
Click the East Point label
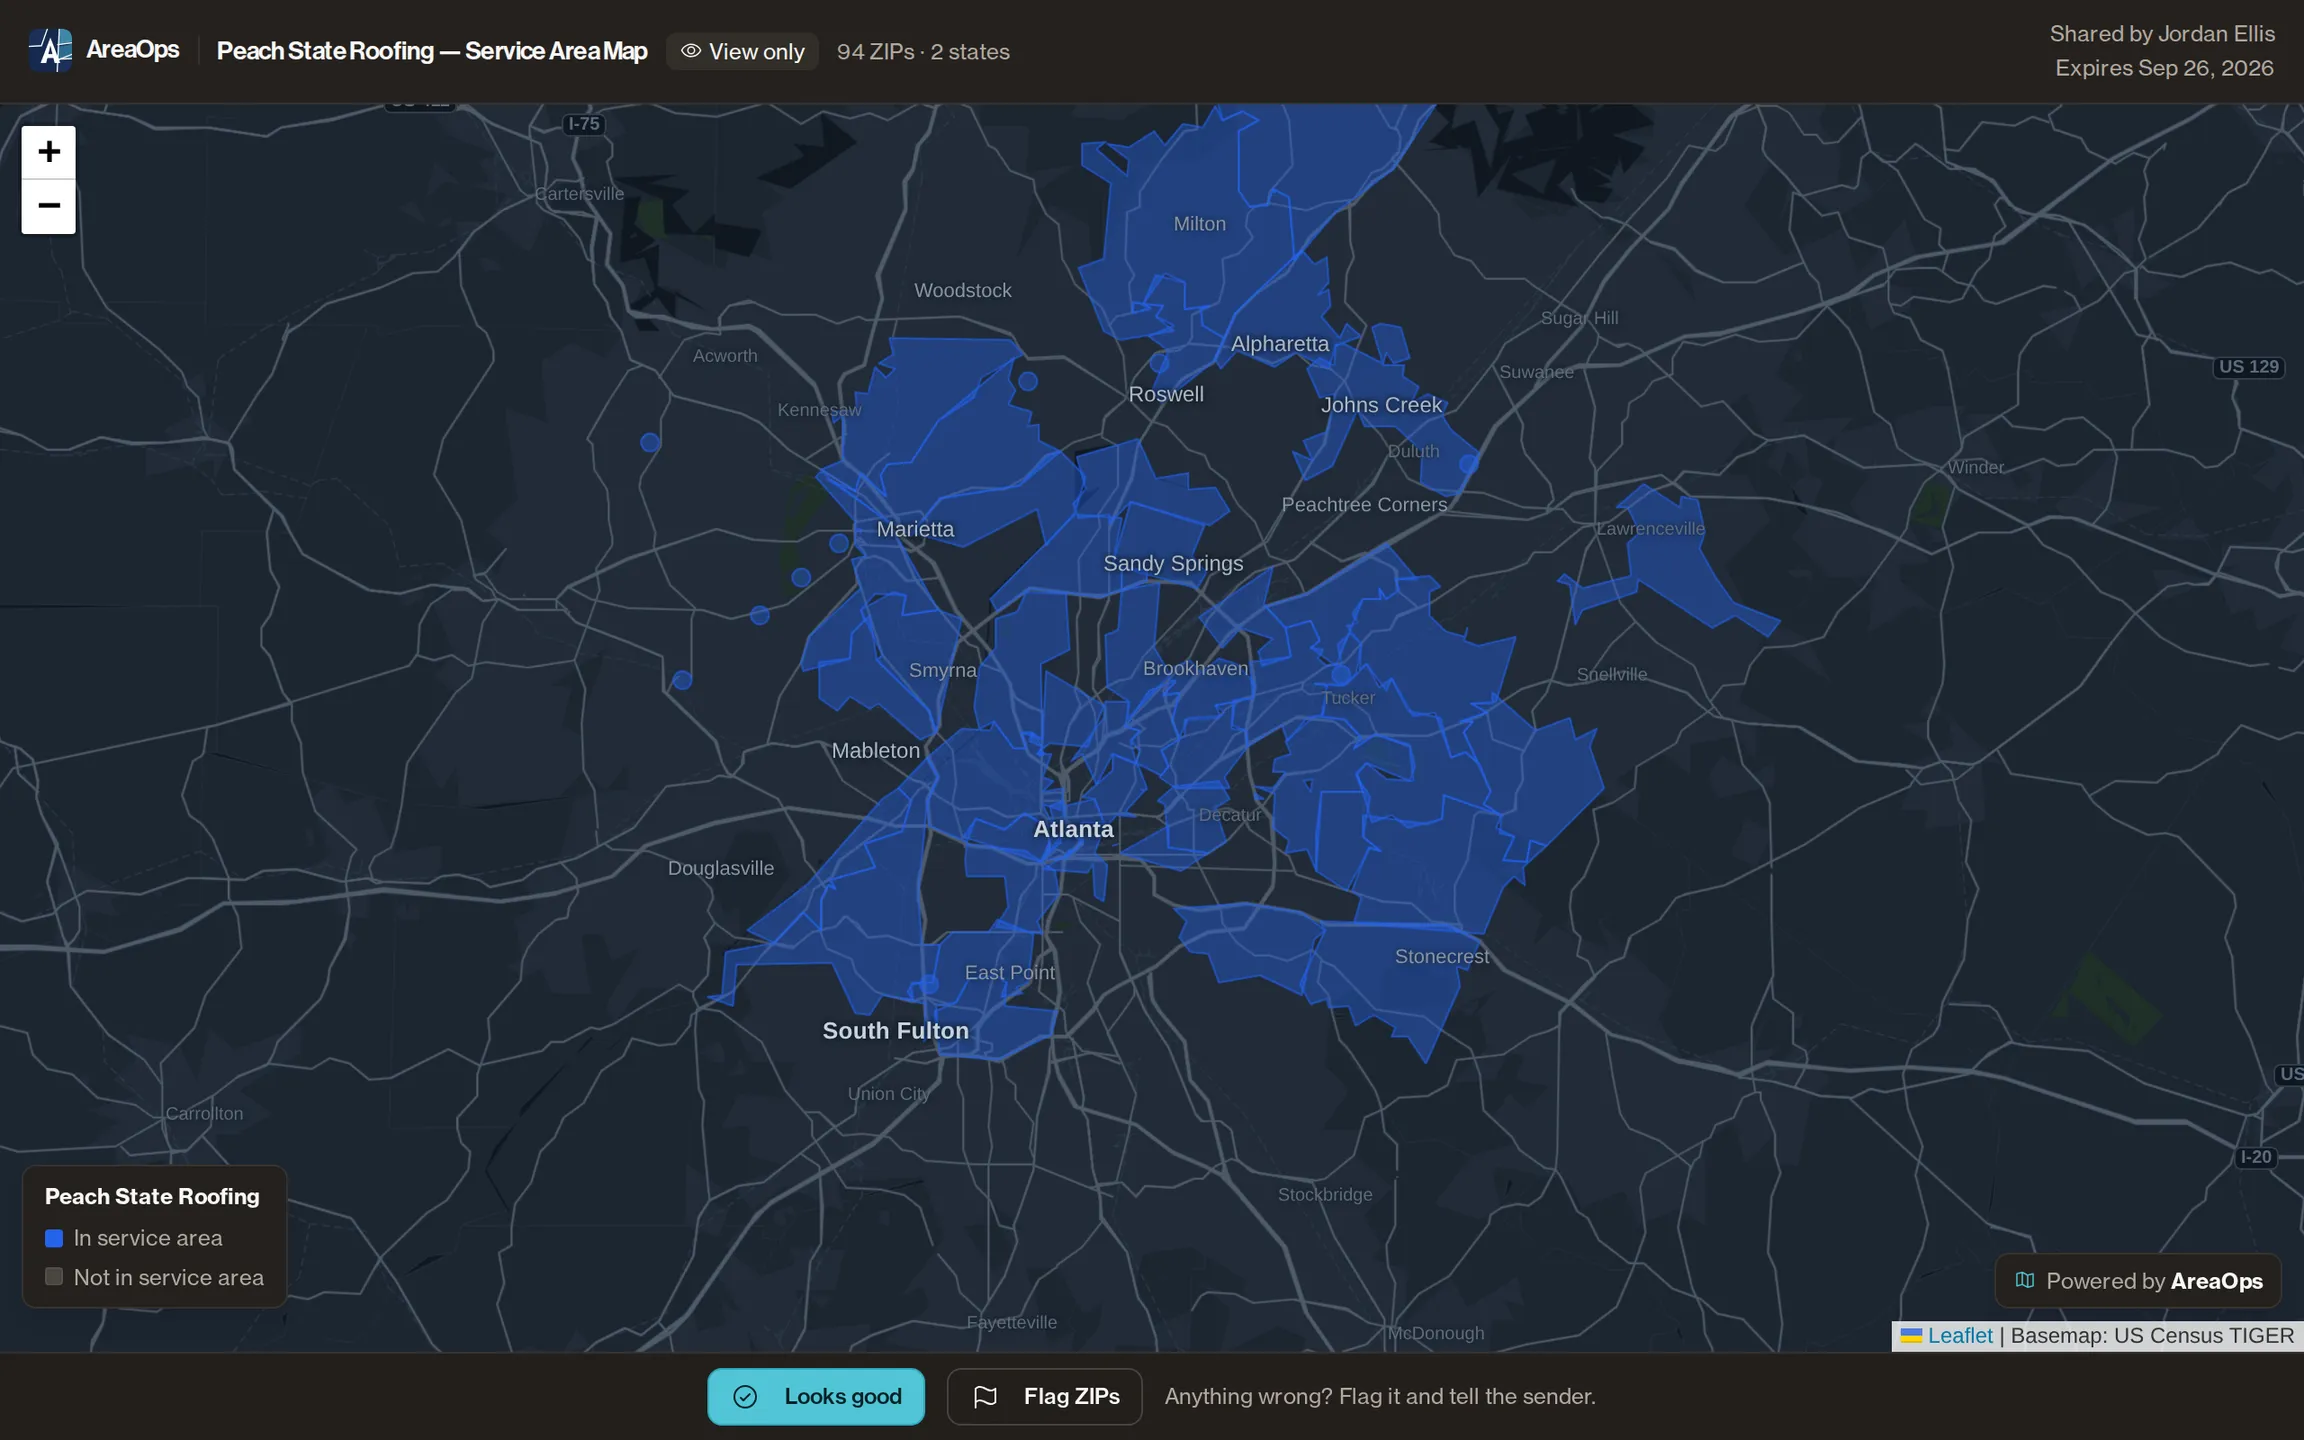click(1009, 972)
